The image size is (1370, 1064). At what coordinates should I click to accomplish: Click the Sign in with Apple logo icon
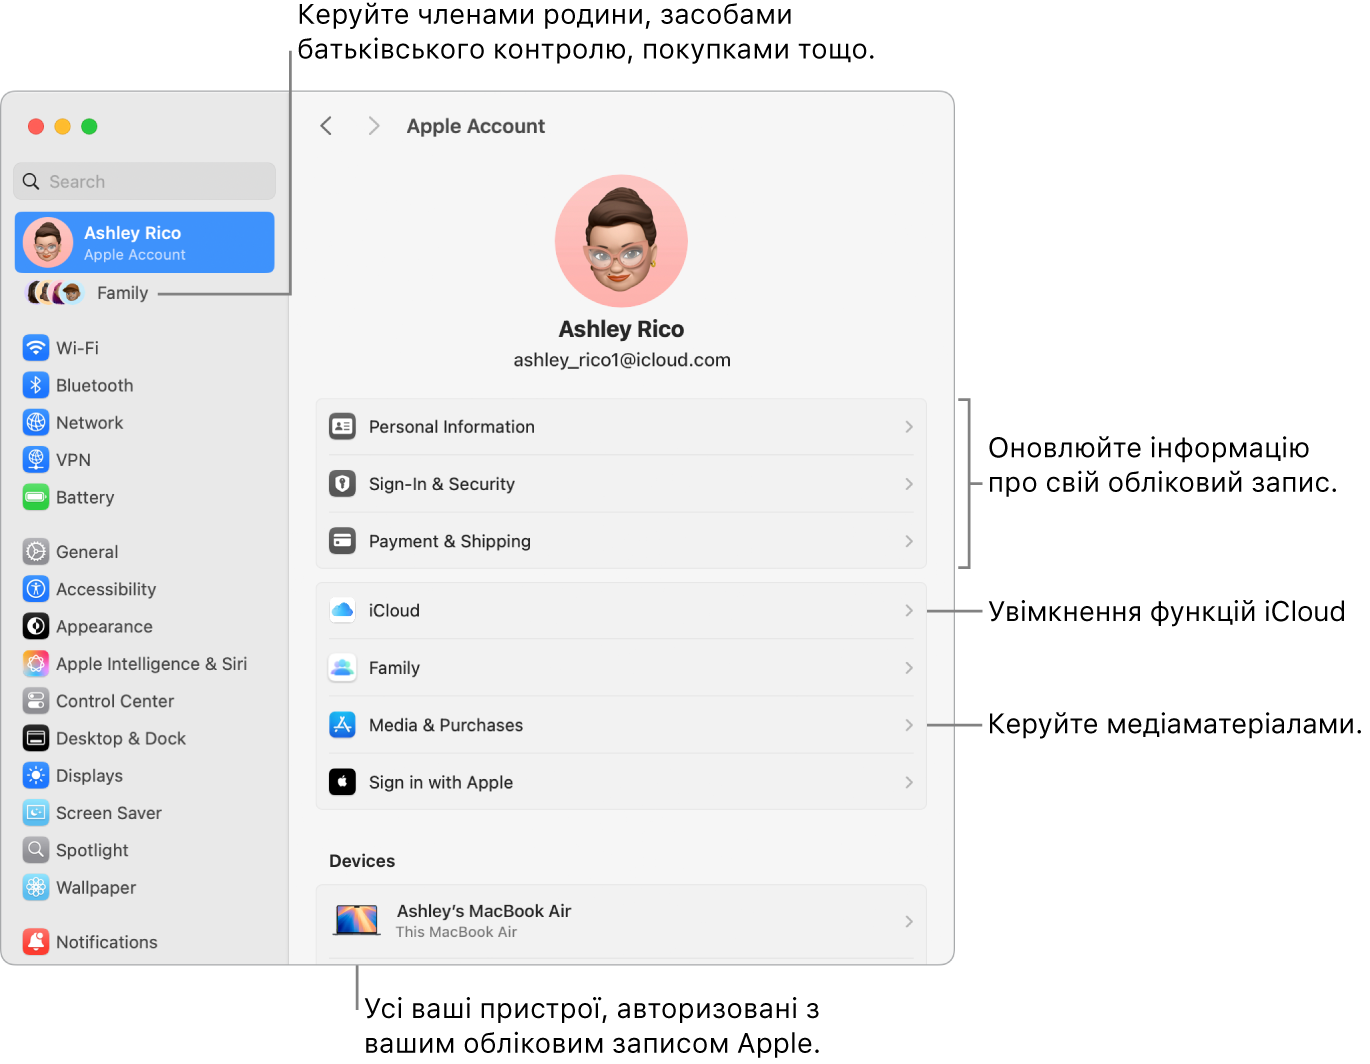(342, 782)
